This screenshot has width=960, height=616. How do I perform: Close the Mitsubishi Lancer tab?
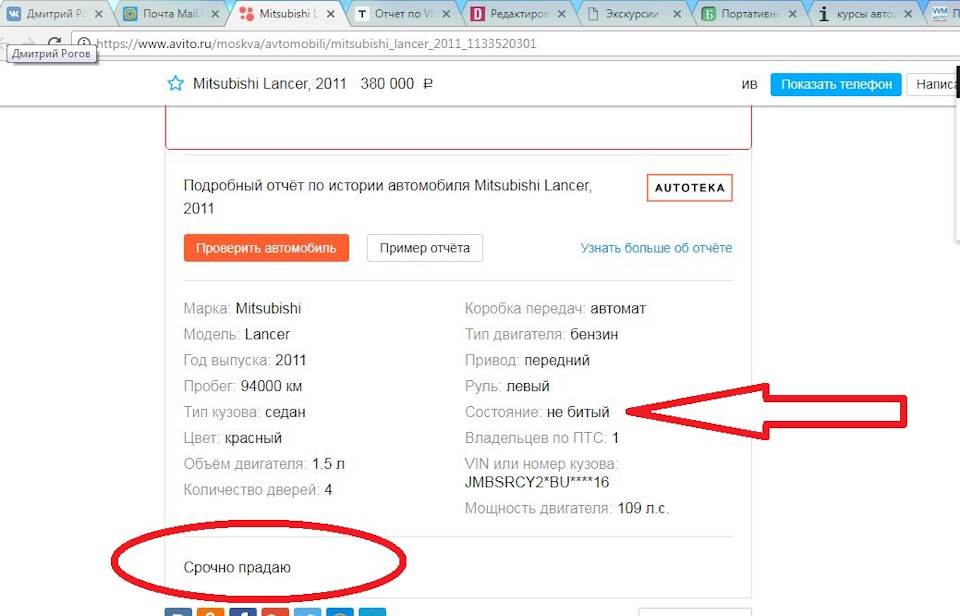331,13
